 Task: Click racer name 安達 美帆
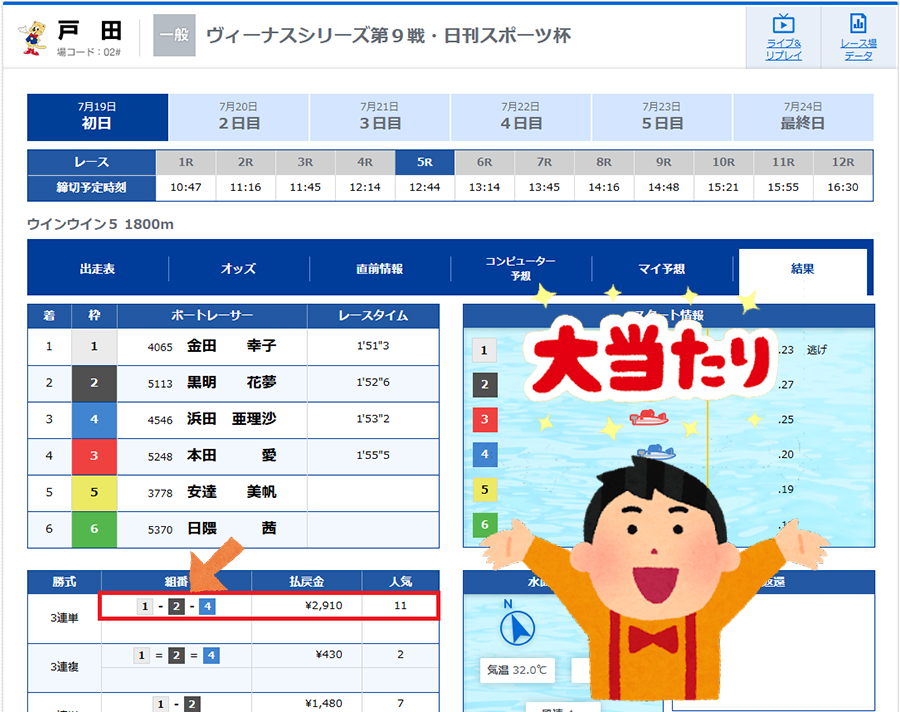click(x=232, y=492)
